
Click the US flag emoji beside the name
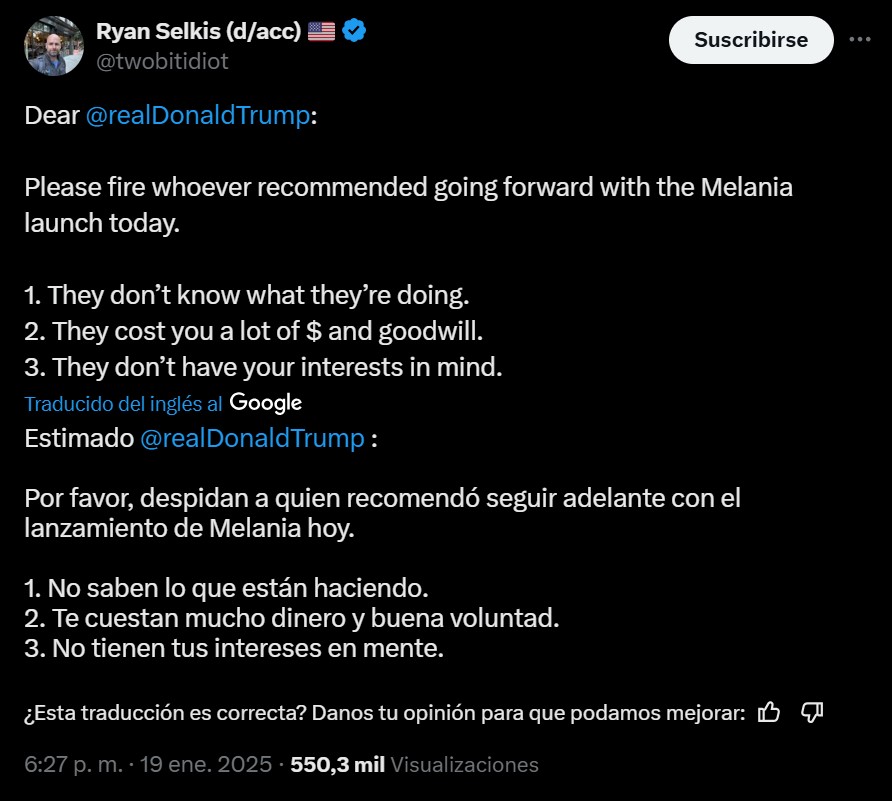click(321, 31)
